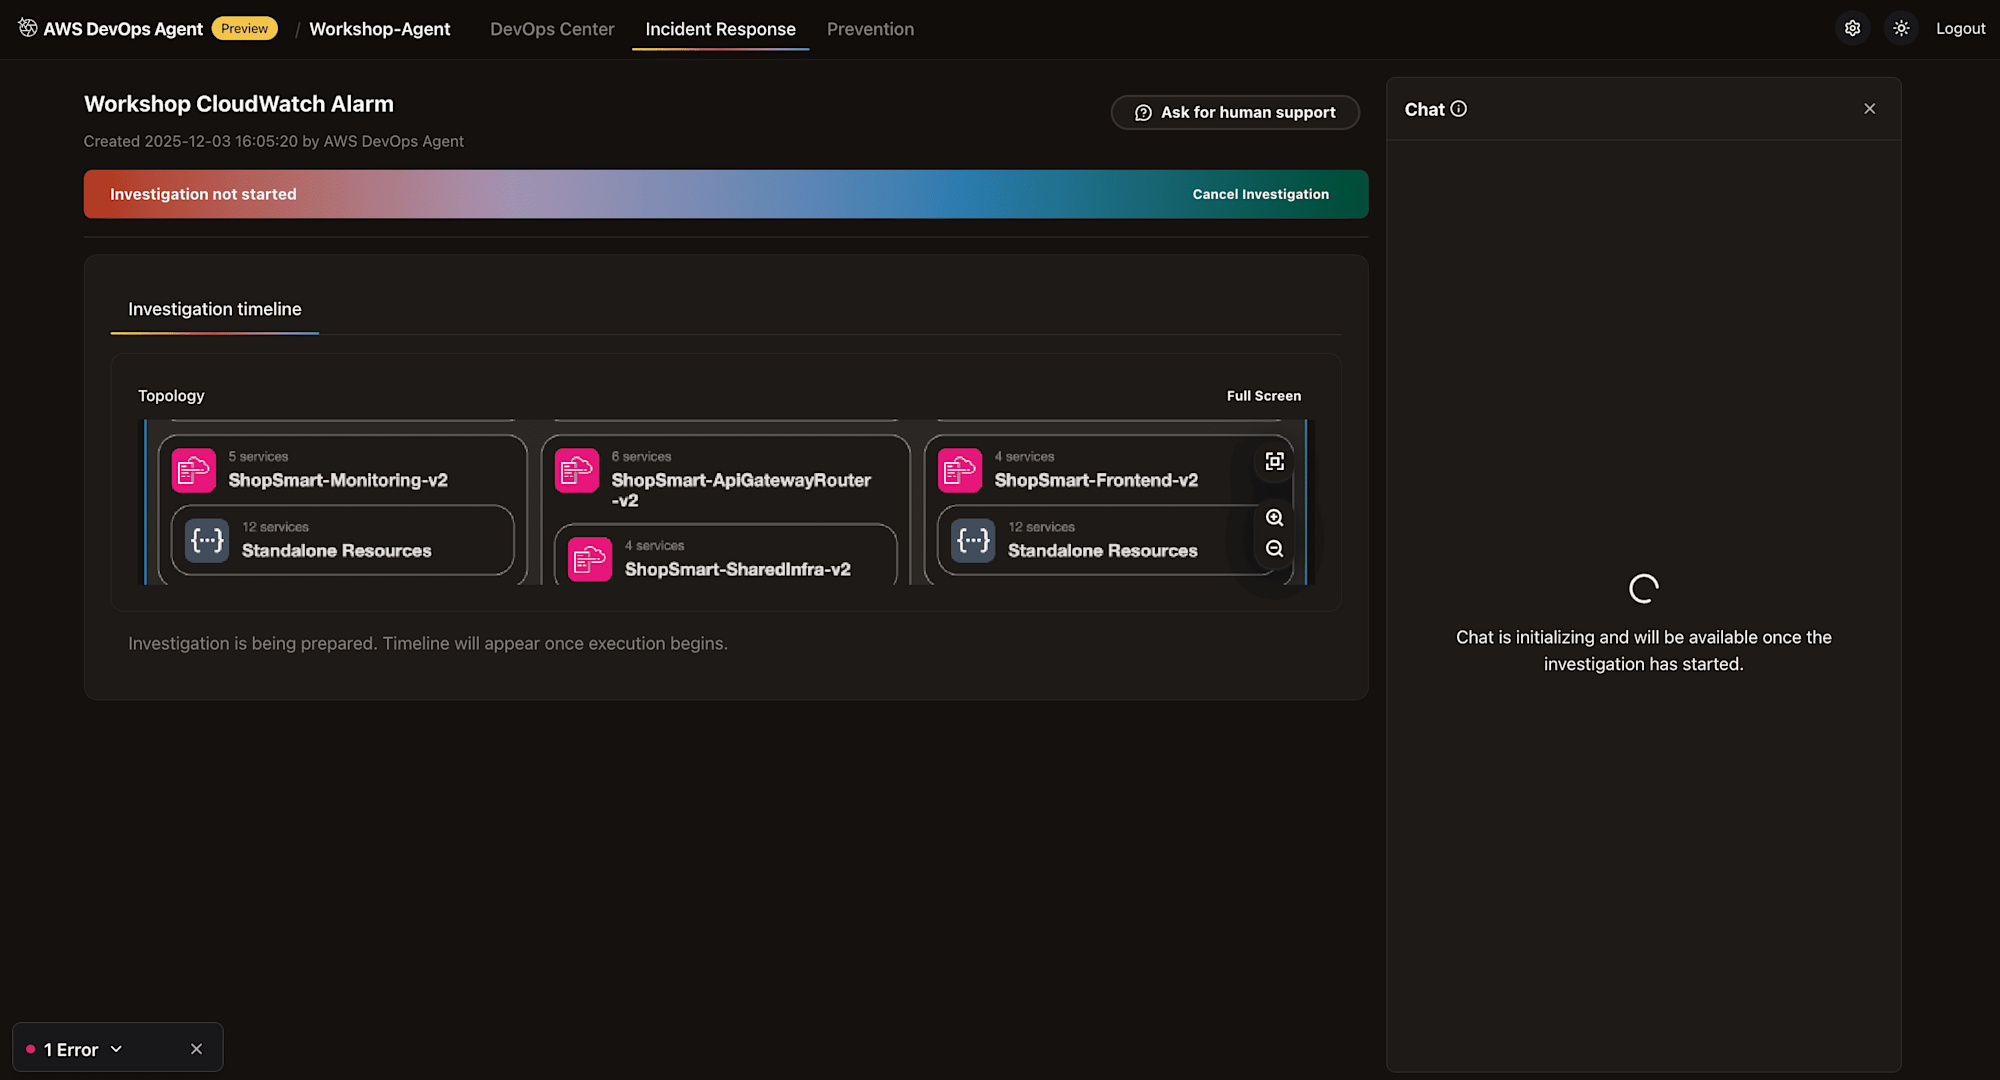Click the AWS DevOps Agent logo icon
This screenshot has width=2000, height=1080.
pyautogui.click(x=27, y=28)
